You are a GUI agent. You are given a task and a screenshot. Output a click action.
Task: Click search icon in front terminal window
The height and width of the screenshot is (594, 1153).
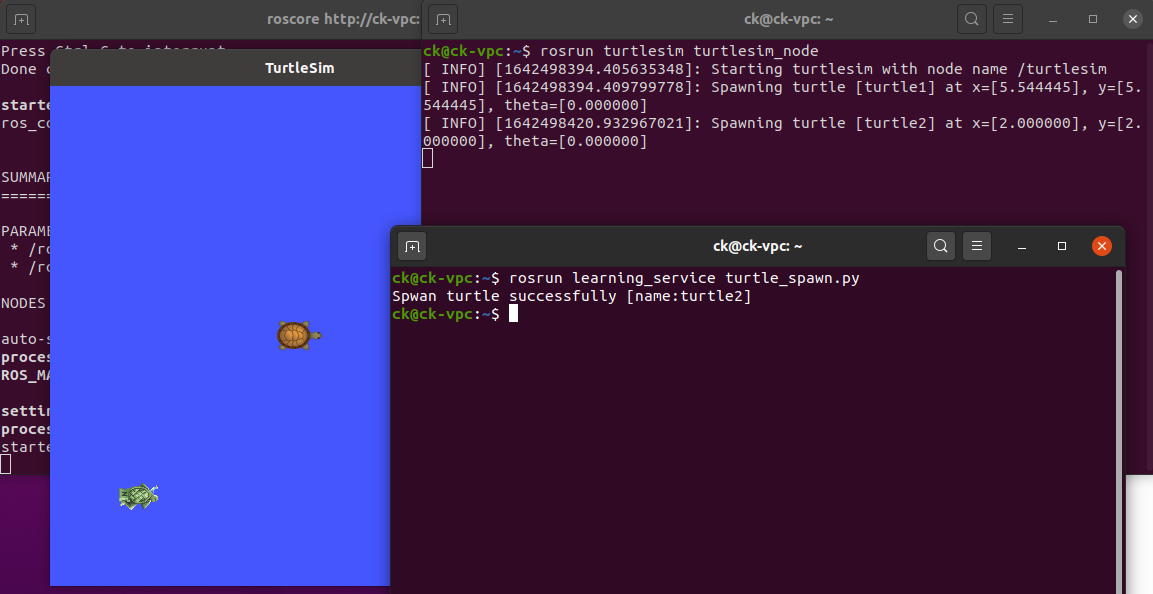(940, 246)
